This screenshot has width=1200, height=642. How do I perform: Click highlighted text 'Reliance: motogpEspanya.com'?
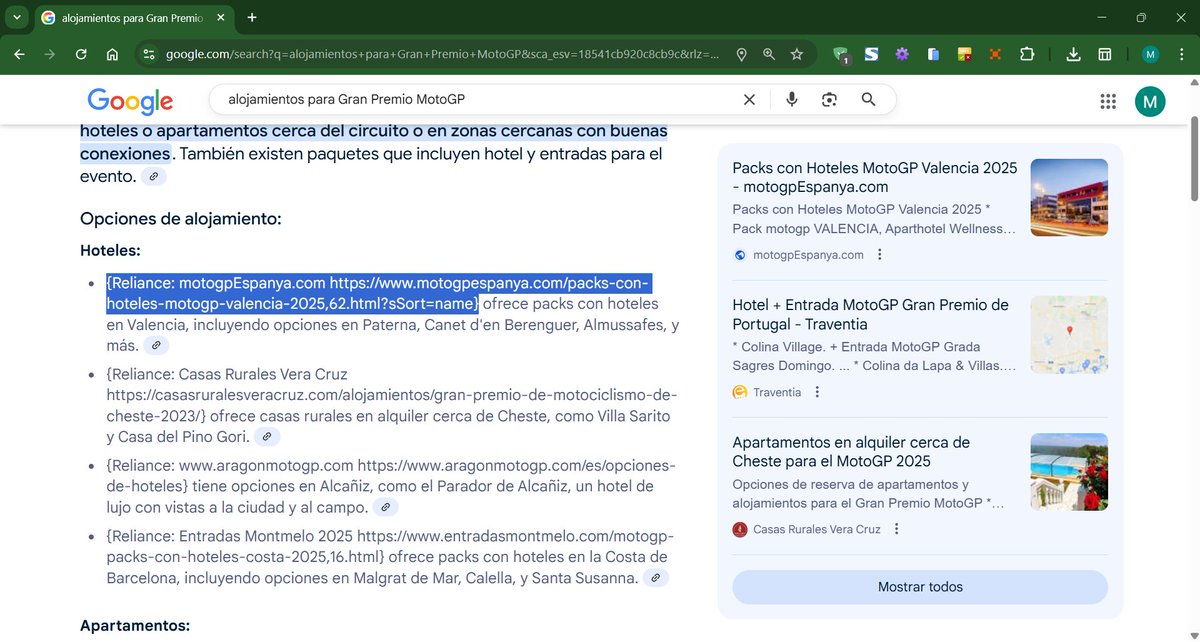click(x=217, y=283)
